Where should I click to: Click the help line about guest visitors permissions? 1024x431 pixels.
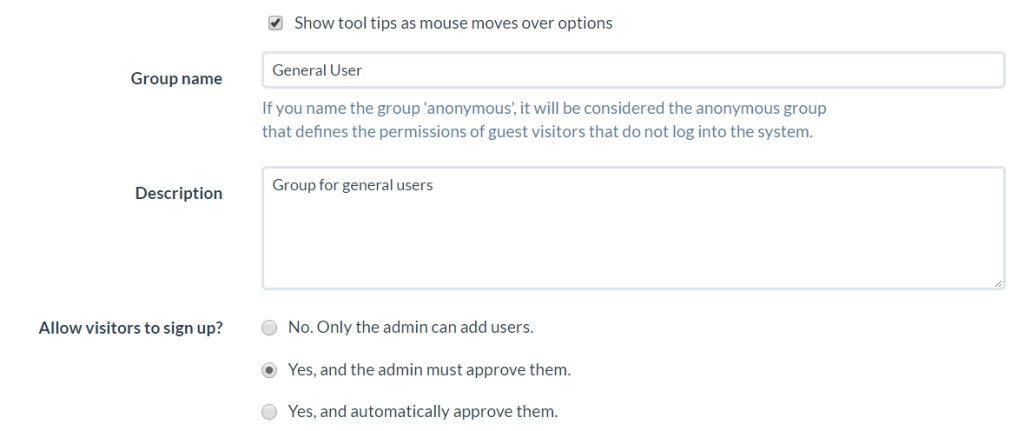pos(537,131)
